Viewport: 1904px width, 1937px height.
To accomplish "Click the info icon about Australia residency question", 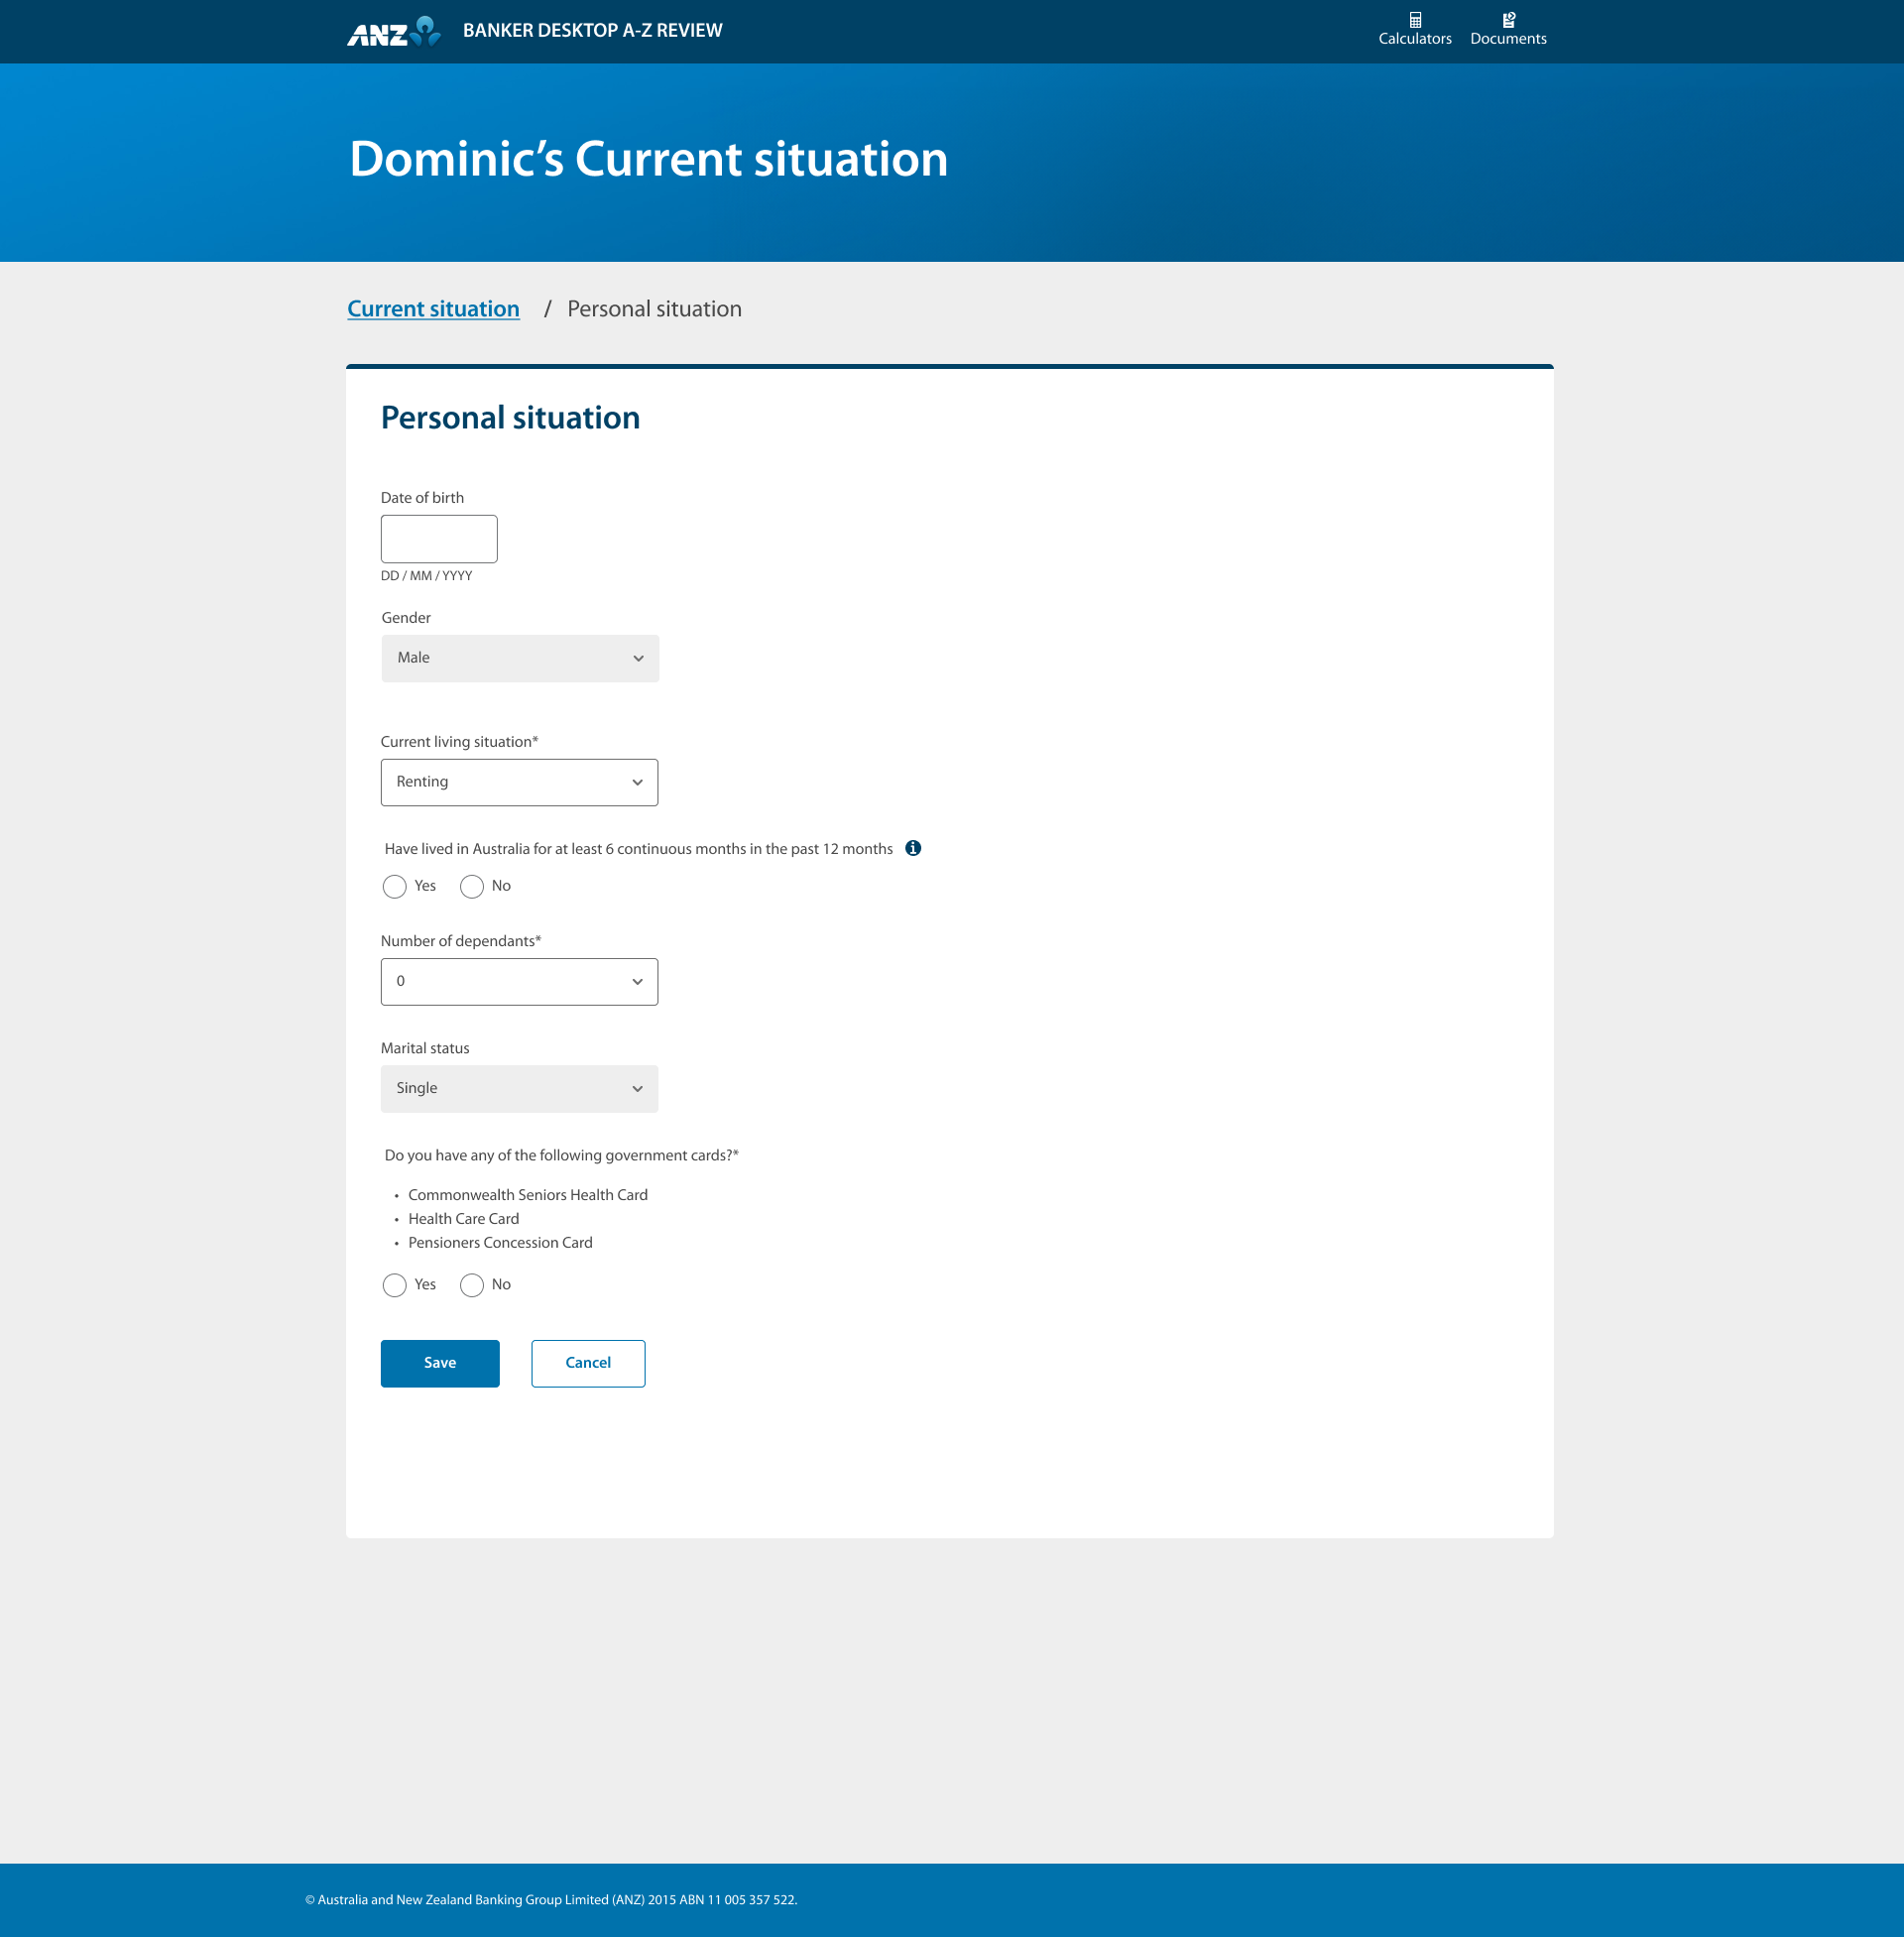I will [x=913, y=848].
